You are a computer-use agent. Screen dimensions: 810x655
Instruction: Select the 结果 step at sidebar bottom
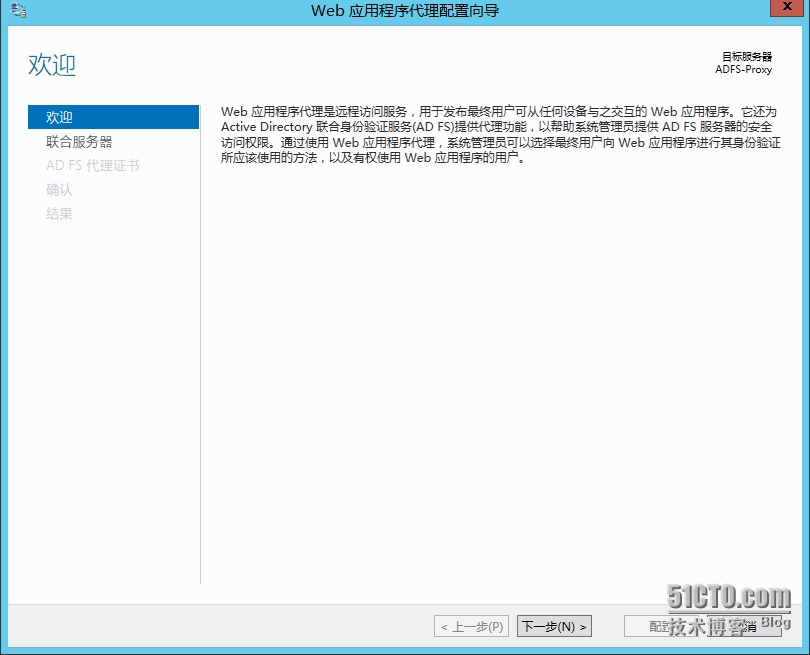tap(58, 214)
